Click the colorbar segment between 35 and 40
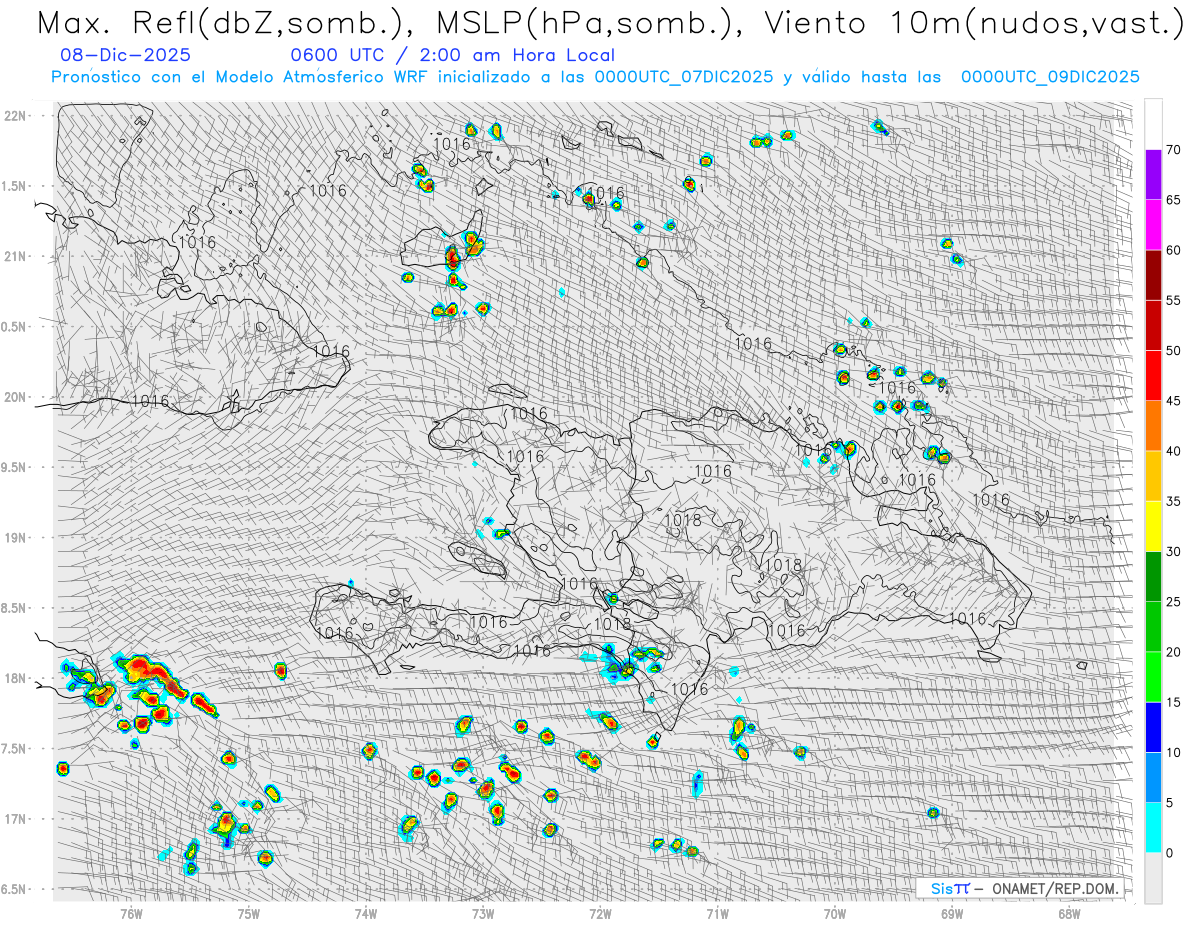Viewport: 1200px width, 927px height. click(1153, 476)
